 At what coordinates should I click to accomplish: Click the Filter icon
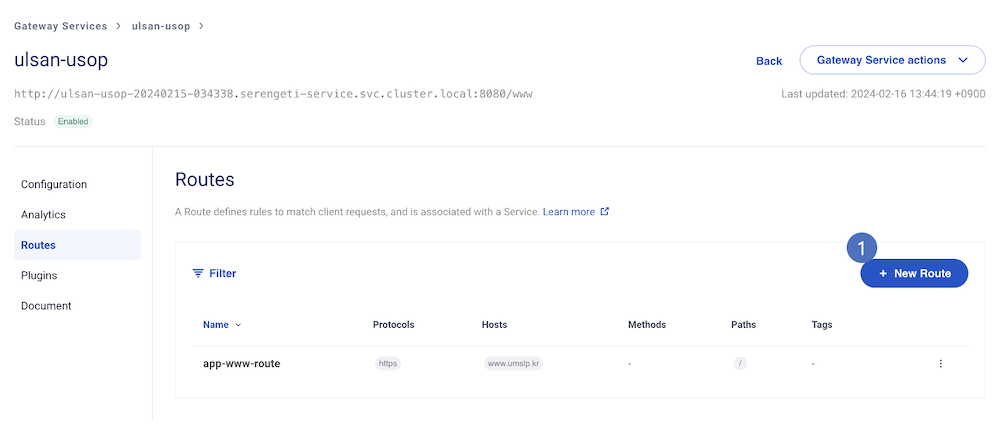coord(198,273)
